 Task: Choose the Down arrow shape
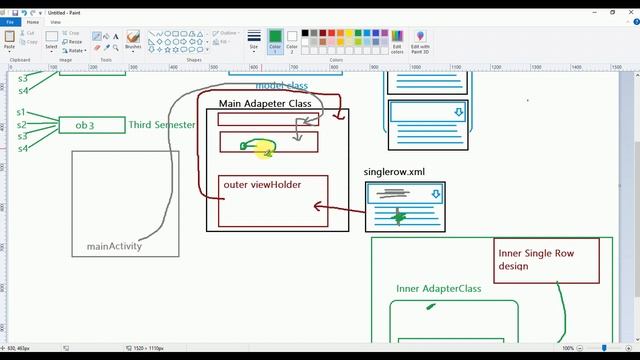click(151, 49)
